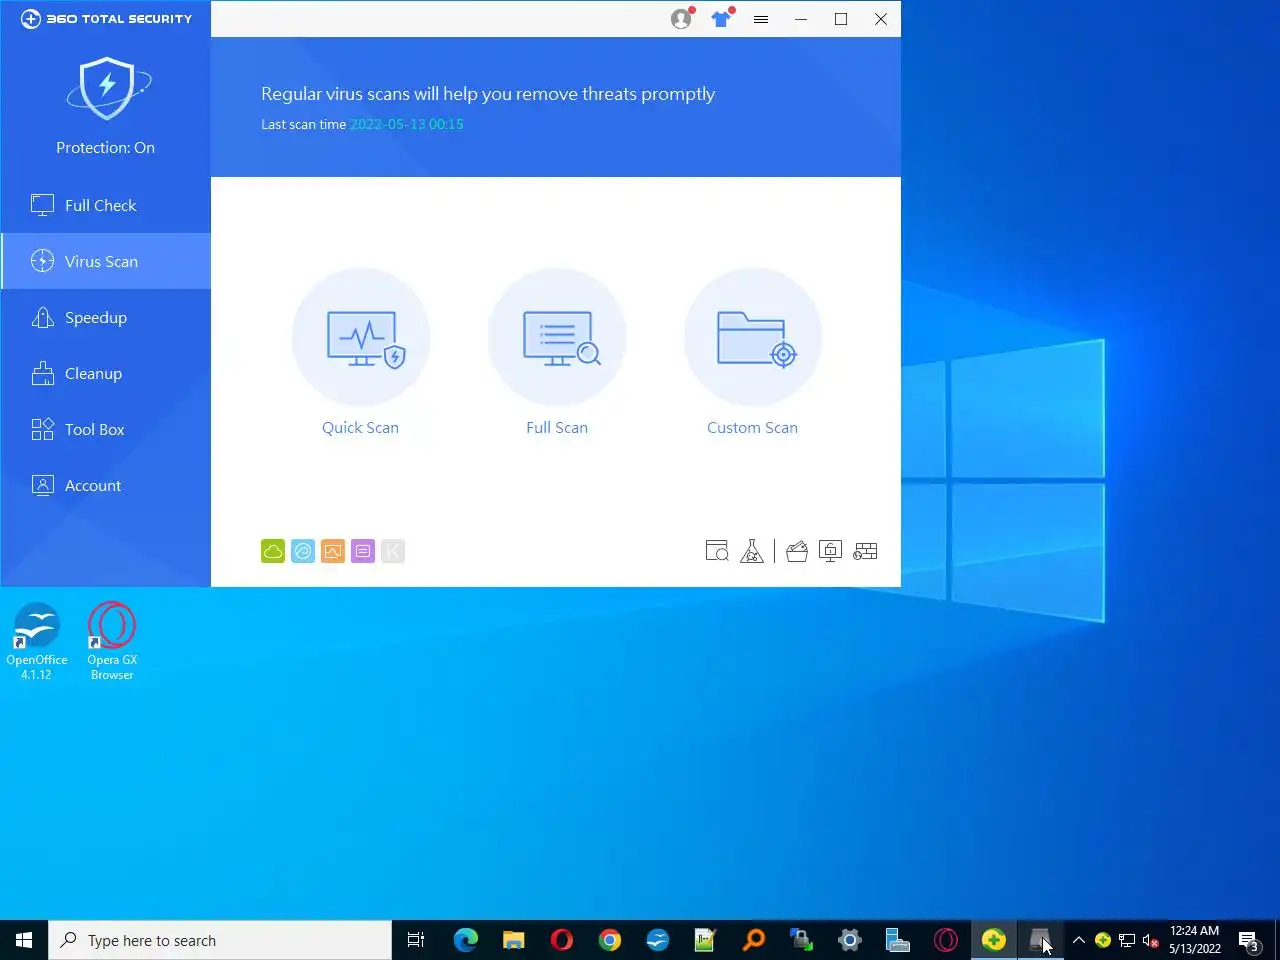Click the blue system repair engine icon
This screenshot has height=960, width=1280.
(x=303, y=551)
